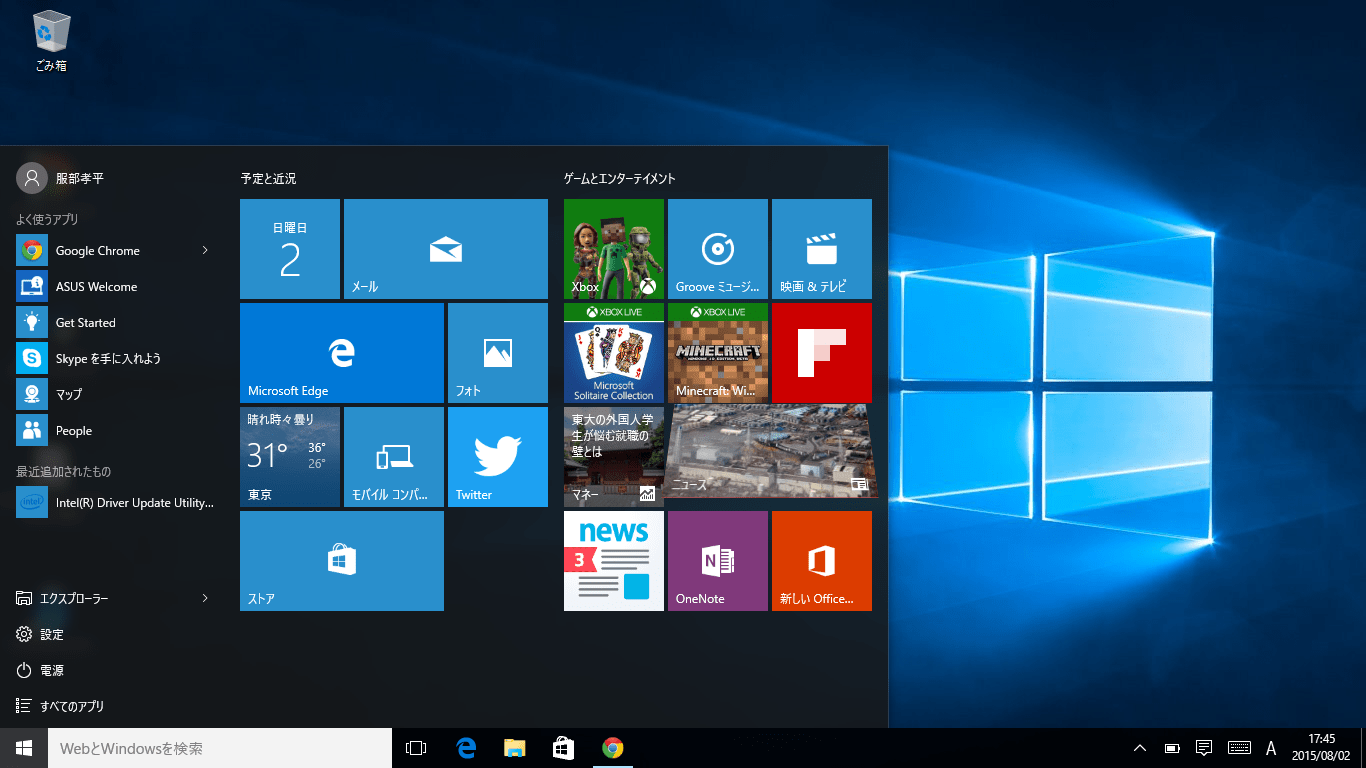The width and height of the screenshot is (1366, 768).
Task: Open the white news app tile
Action: pos(614,561)
